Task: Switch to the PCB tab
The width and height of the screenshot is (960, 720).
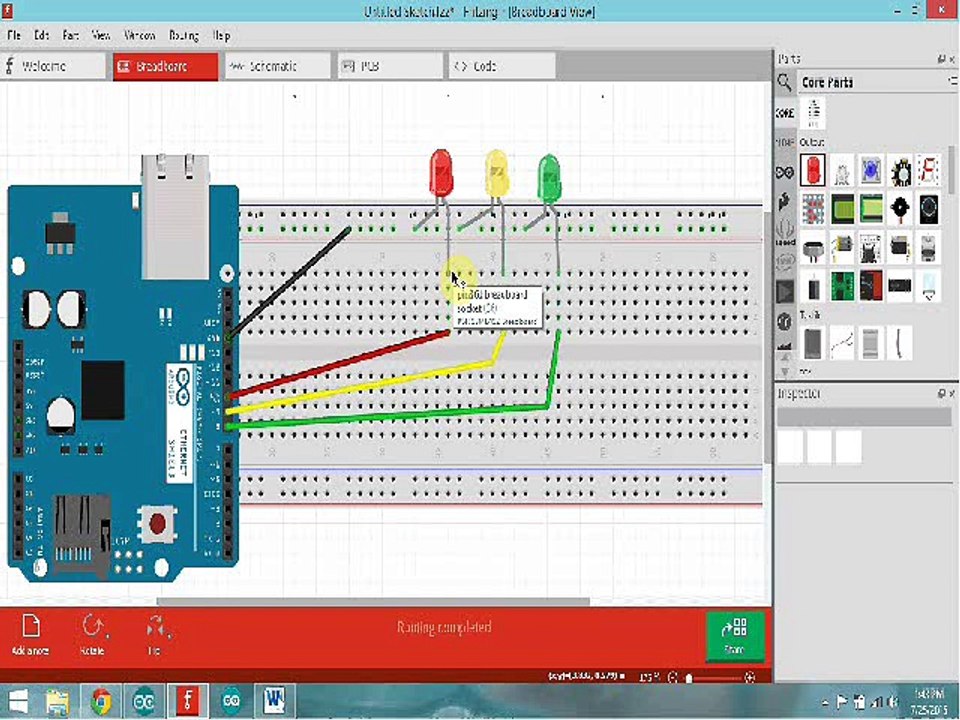Action: tap(390, 66)
